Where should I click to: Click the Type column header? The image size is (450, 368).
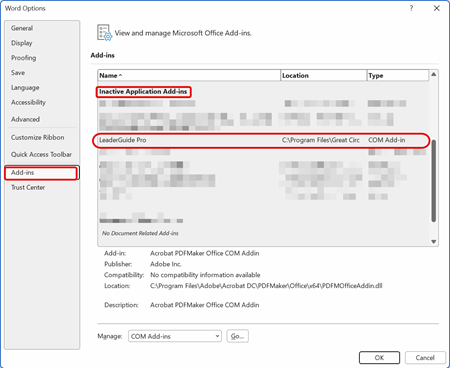point(397,75)
